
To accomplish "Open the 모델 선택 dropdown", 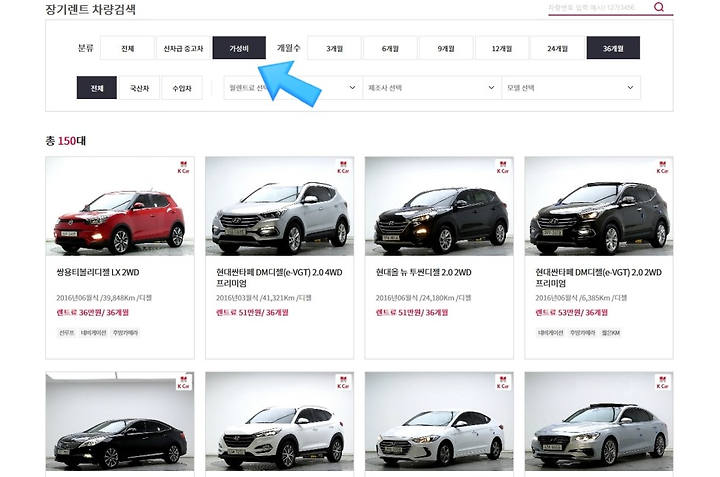I will (571, 88).
